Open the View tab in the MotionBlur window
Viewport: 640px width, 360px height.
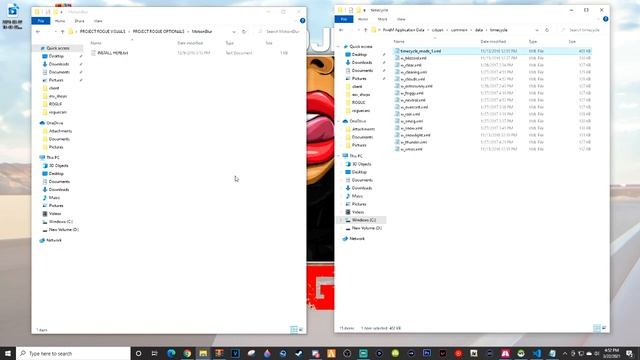98,21
